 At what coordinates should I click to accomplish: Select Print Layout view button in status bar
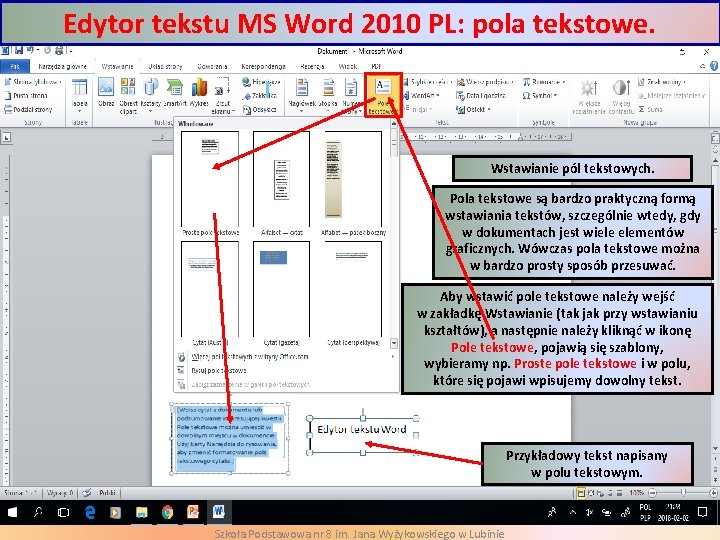click(580, 493)
